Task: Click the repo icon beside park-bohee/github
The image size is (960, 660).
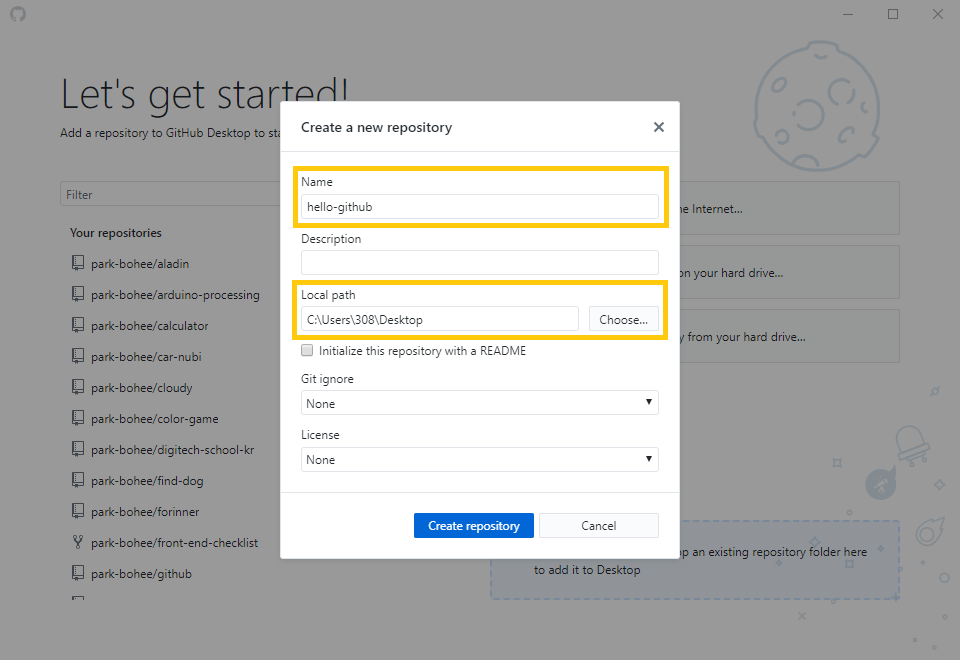Action: click(78, 573)
